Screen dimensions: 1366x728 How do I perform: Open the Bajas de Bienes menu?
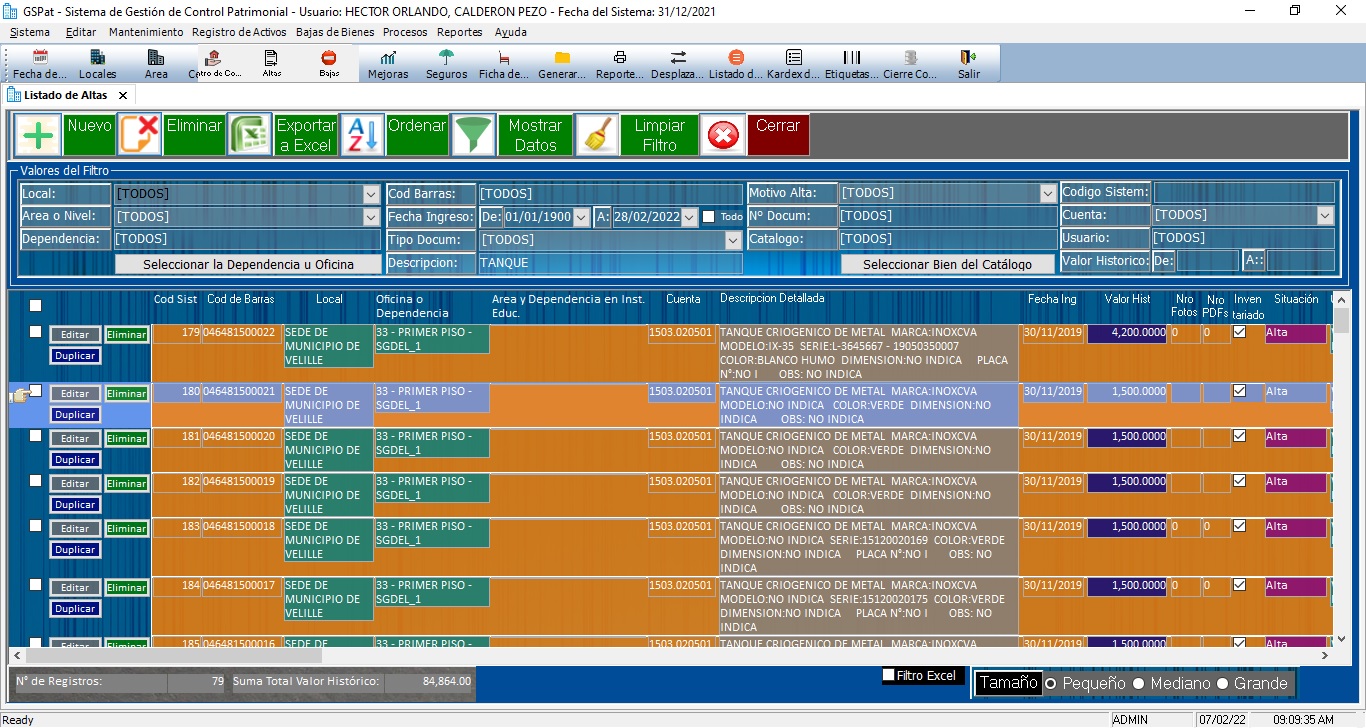(x=335, y=32)
